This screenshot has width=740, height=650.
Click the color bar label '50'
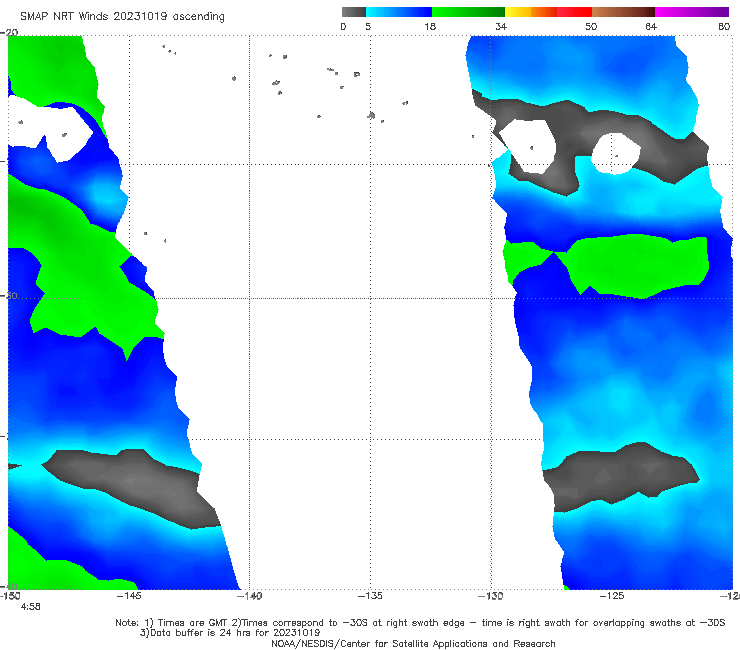pos(591,26)
